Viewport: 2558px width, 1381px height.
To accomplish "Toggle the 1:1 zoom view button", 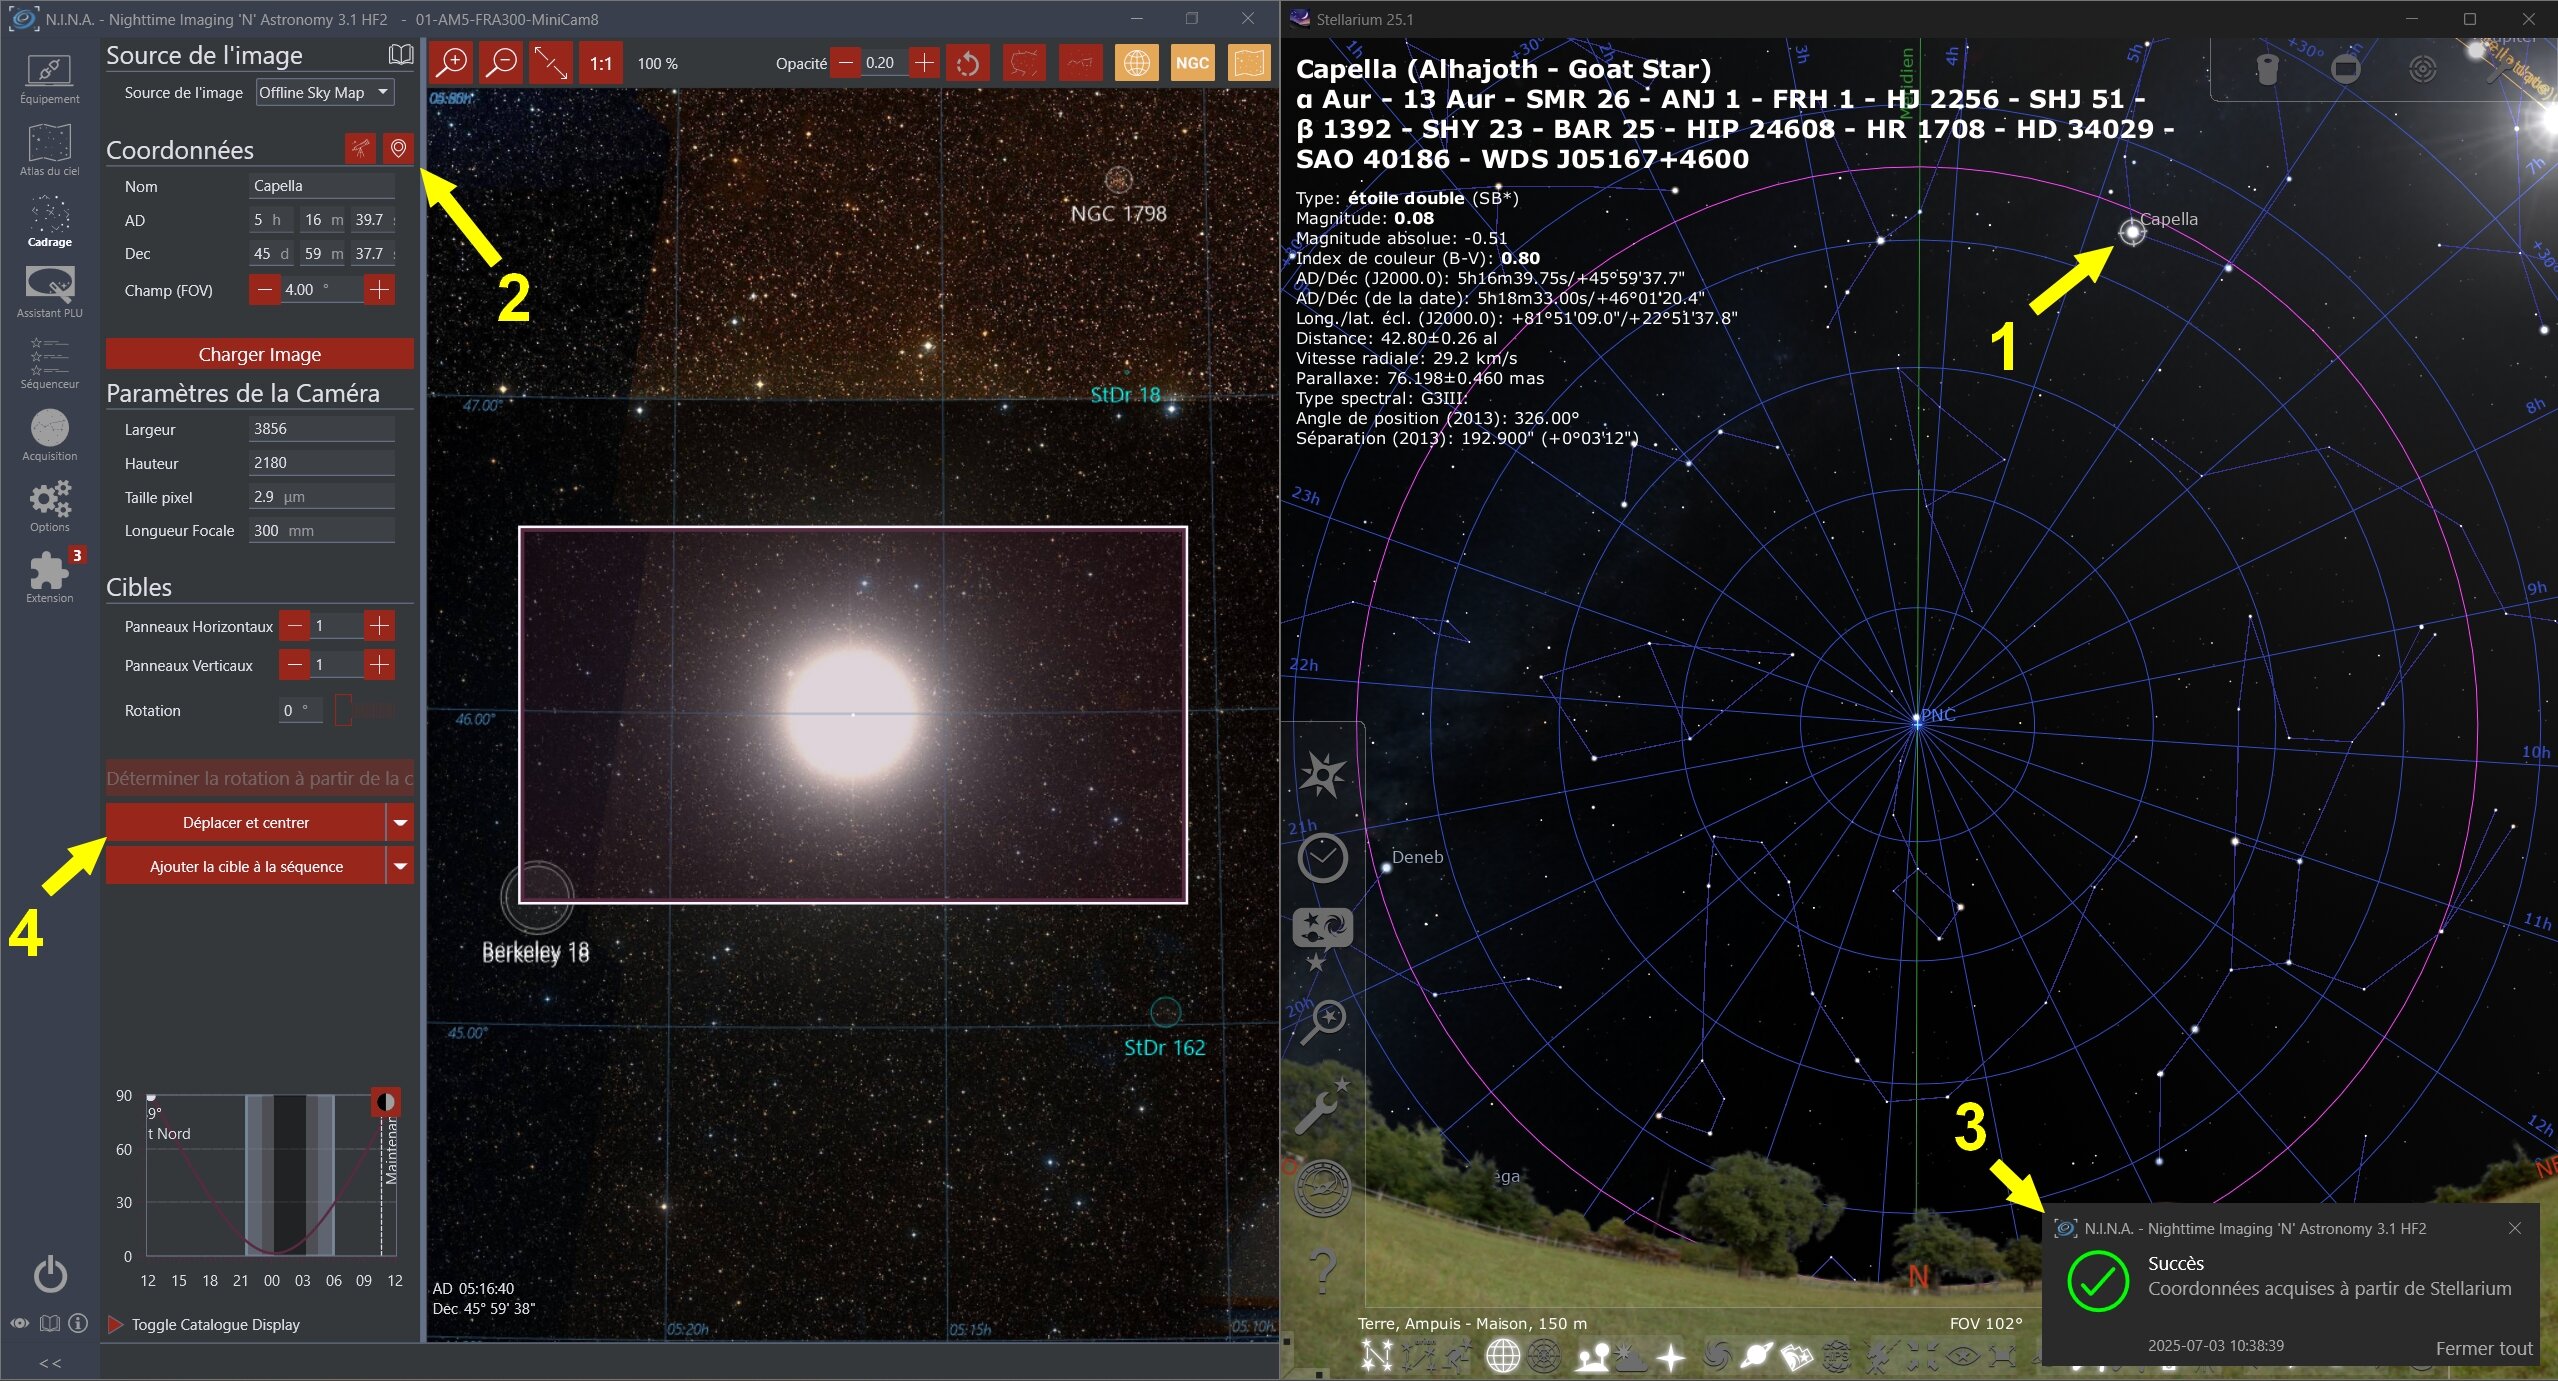I will click(600, 63).
